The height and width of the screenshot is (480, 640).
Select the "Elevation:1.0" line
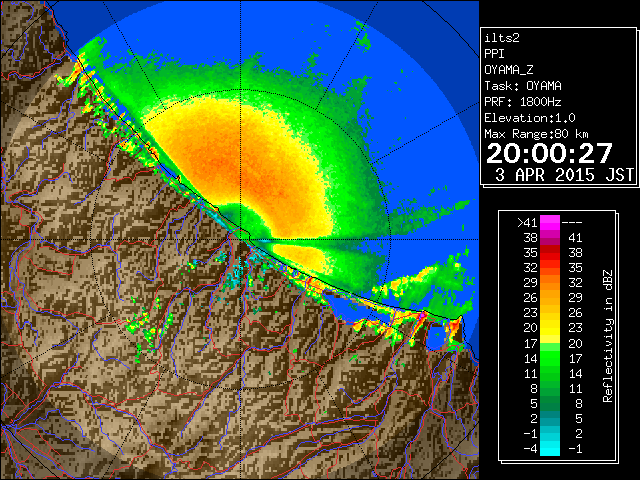(x=530, y=118)
